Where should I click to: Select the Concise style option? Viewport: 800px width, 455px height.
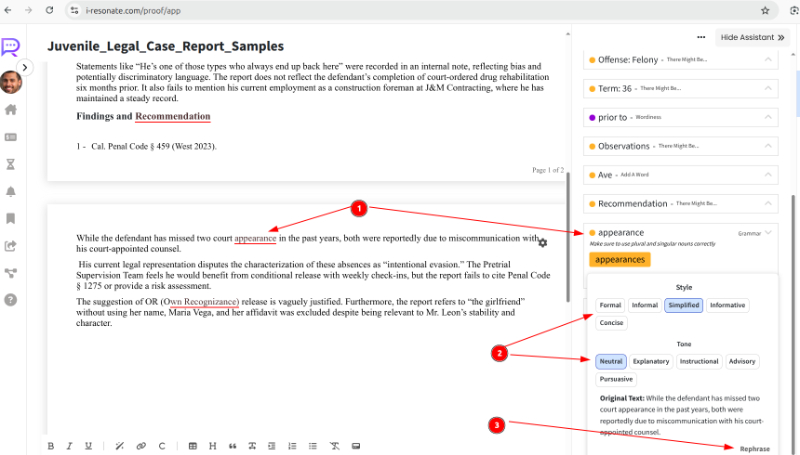(x=612, y=323)
